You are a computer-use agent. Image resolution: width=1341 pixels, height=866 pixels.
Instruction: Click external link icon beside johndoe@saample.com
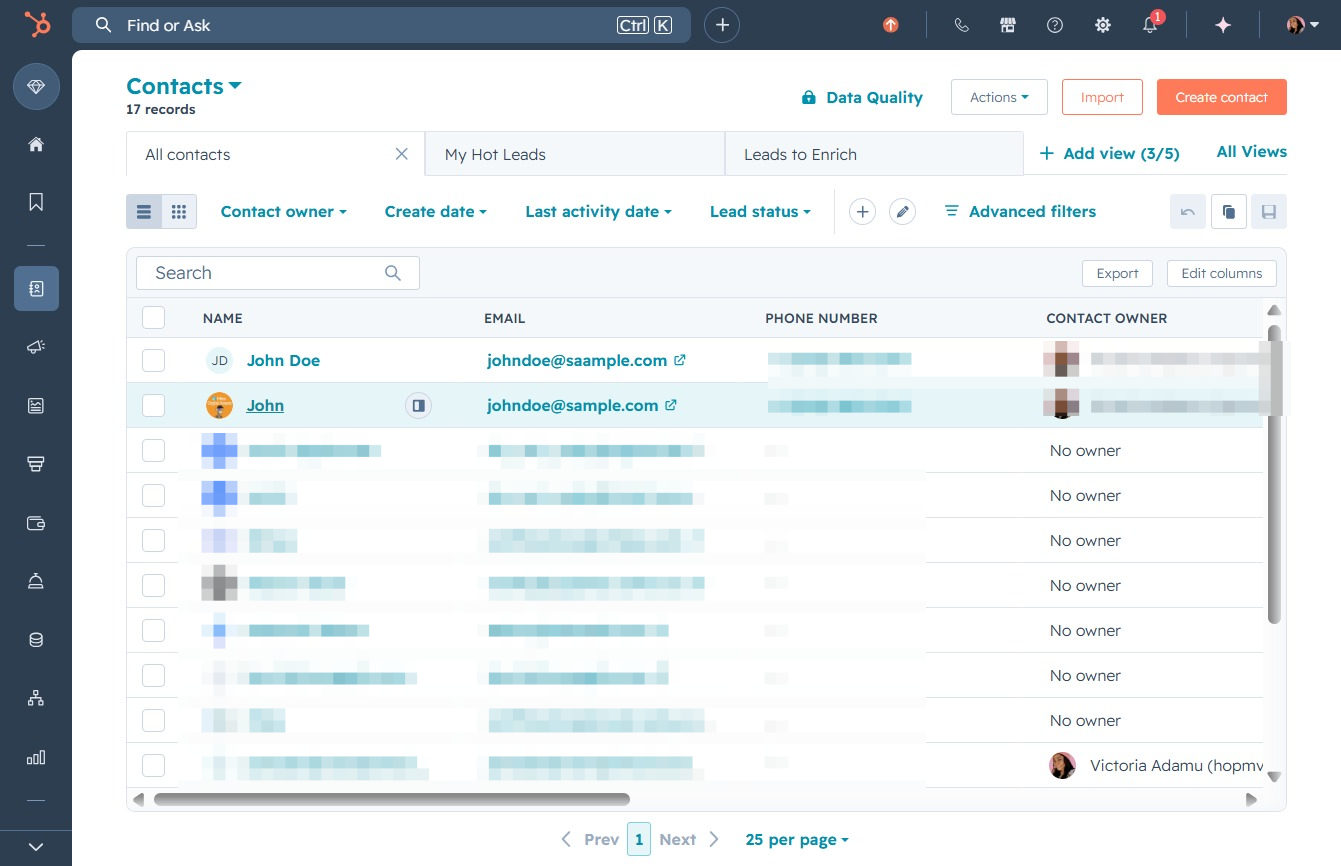[680, 360]
